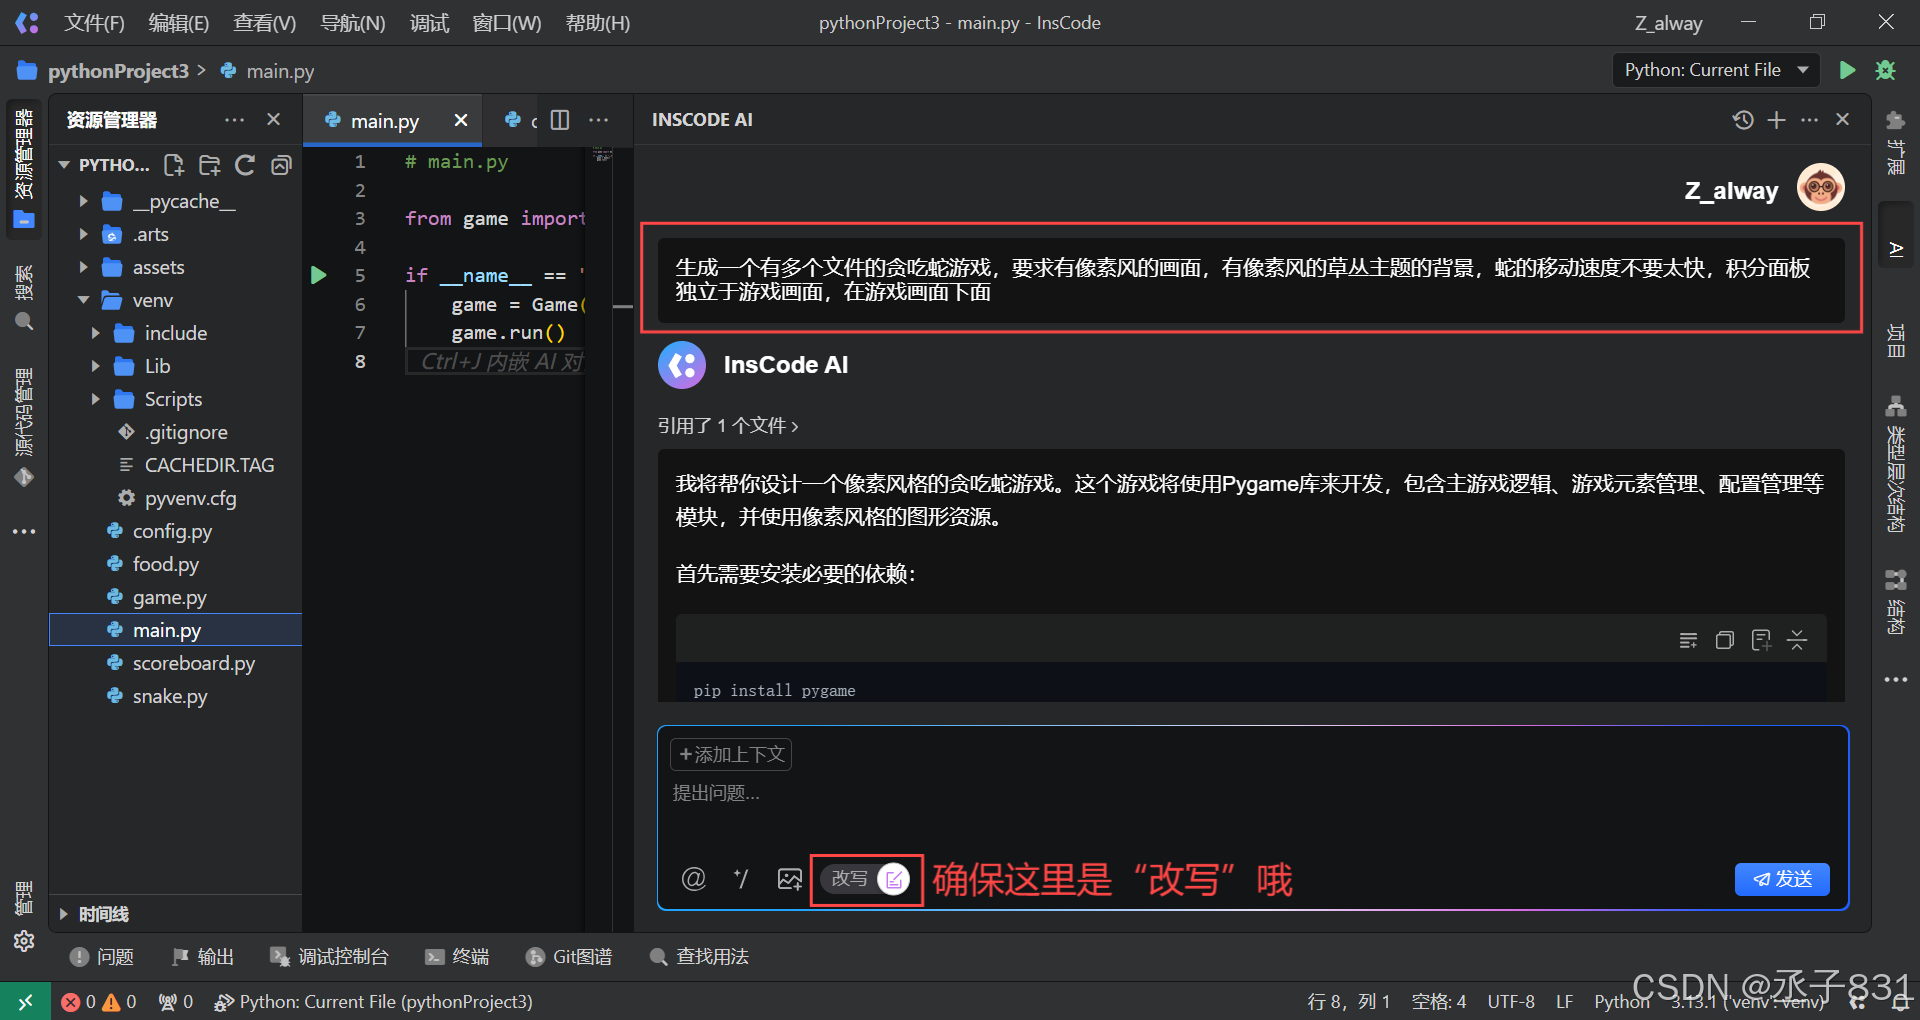Click the green Run play button
The image size is (1920, 1020).
(1847, 70)
